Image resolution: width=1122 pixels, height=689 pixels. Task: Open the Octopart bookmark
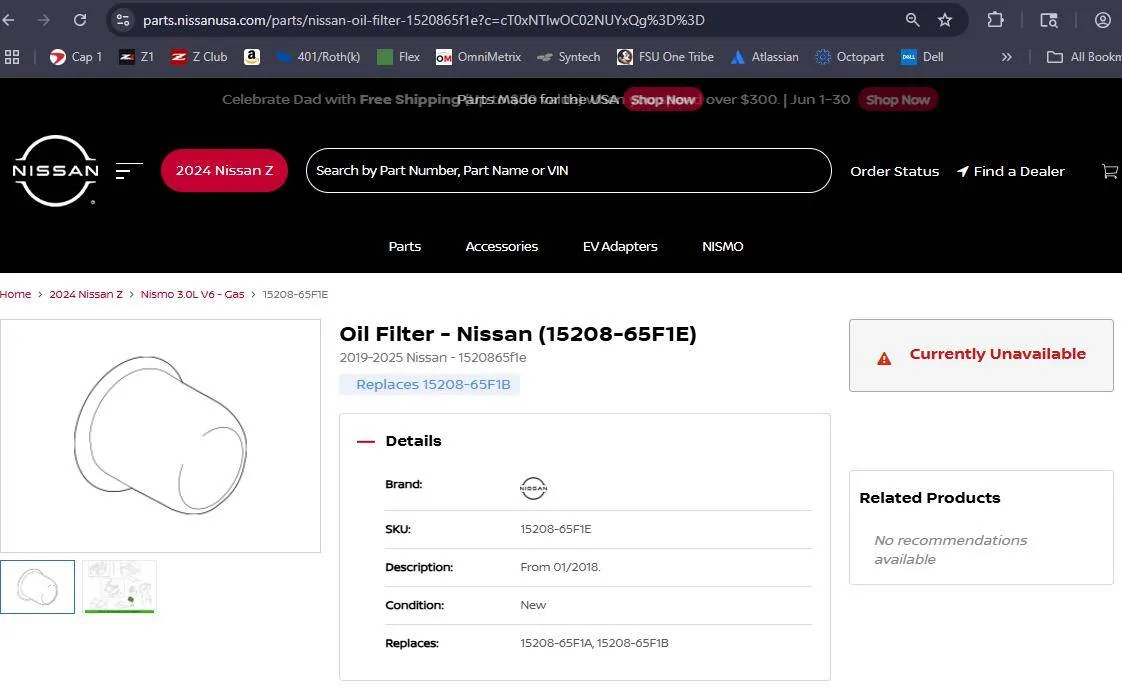(849, 57)
